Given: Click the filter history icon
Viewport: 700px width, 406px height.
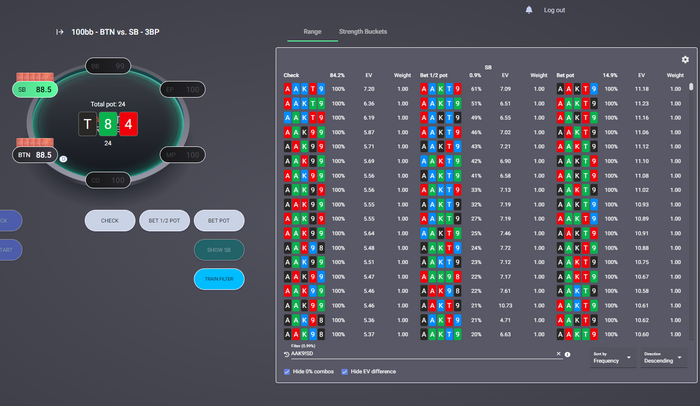Looking at the screenshot, I should pyautogui.click(x=286, y=354).
